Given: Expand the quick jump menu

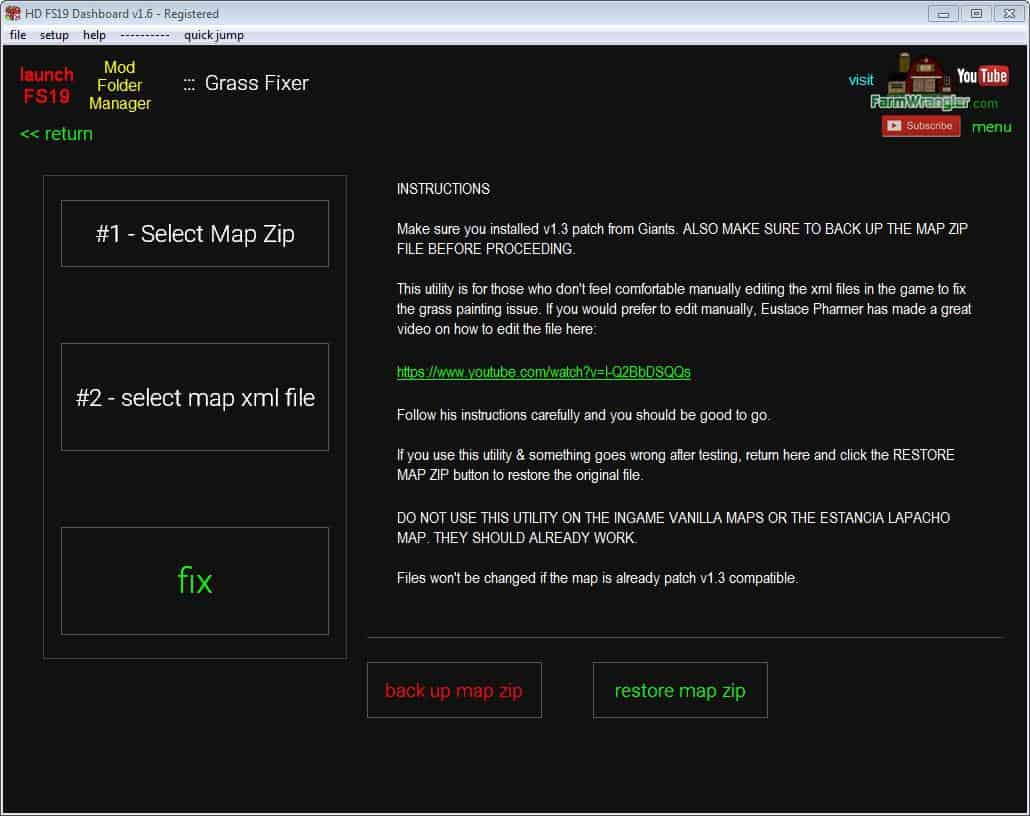Looking at the screenshot, I should (213, 35).
